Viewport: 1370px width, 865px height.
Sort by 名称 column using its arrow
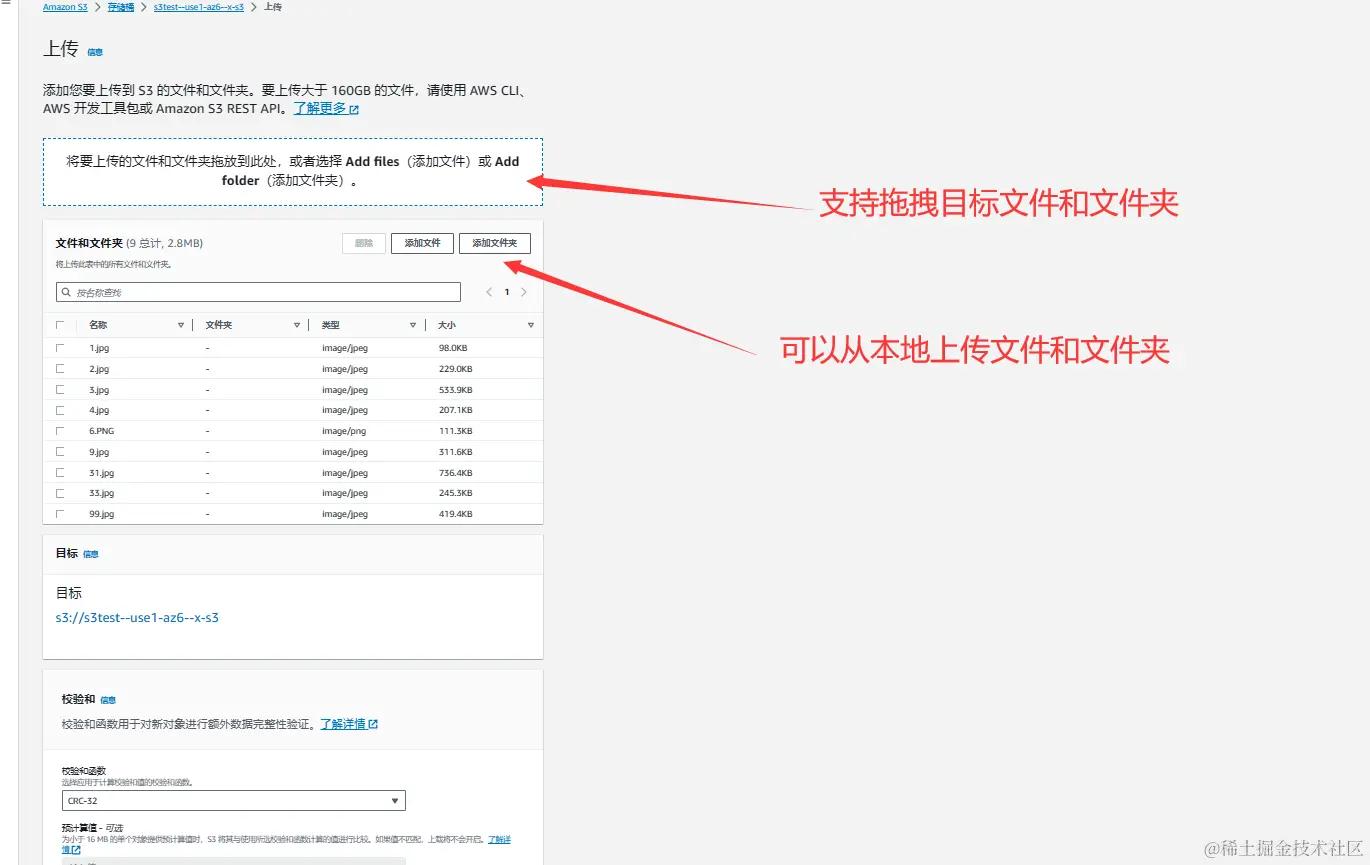click(x=181, y=325)
